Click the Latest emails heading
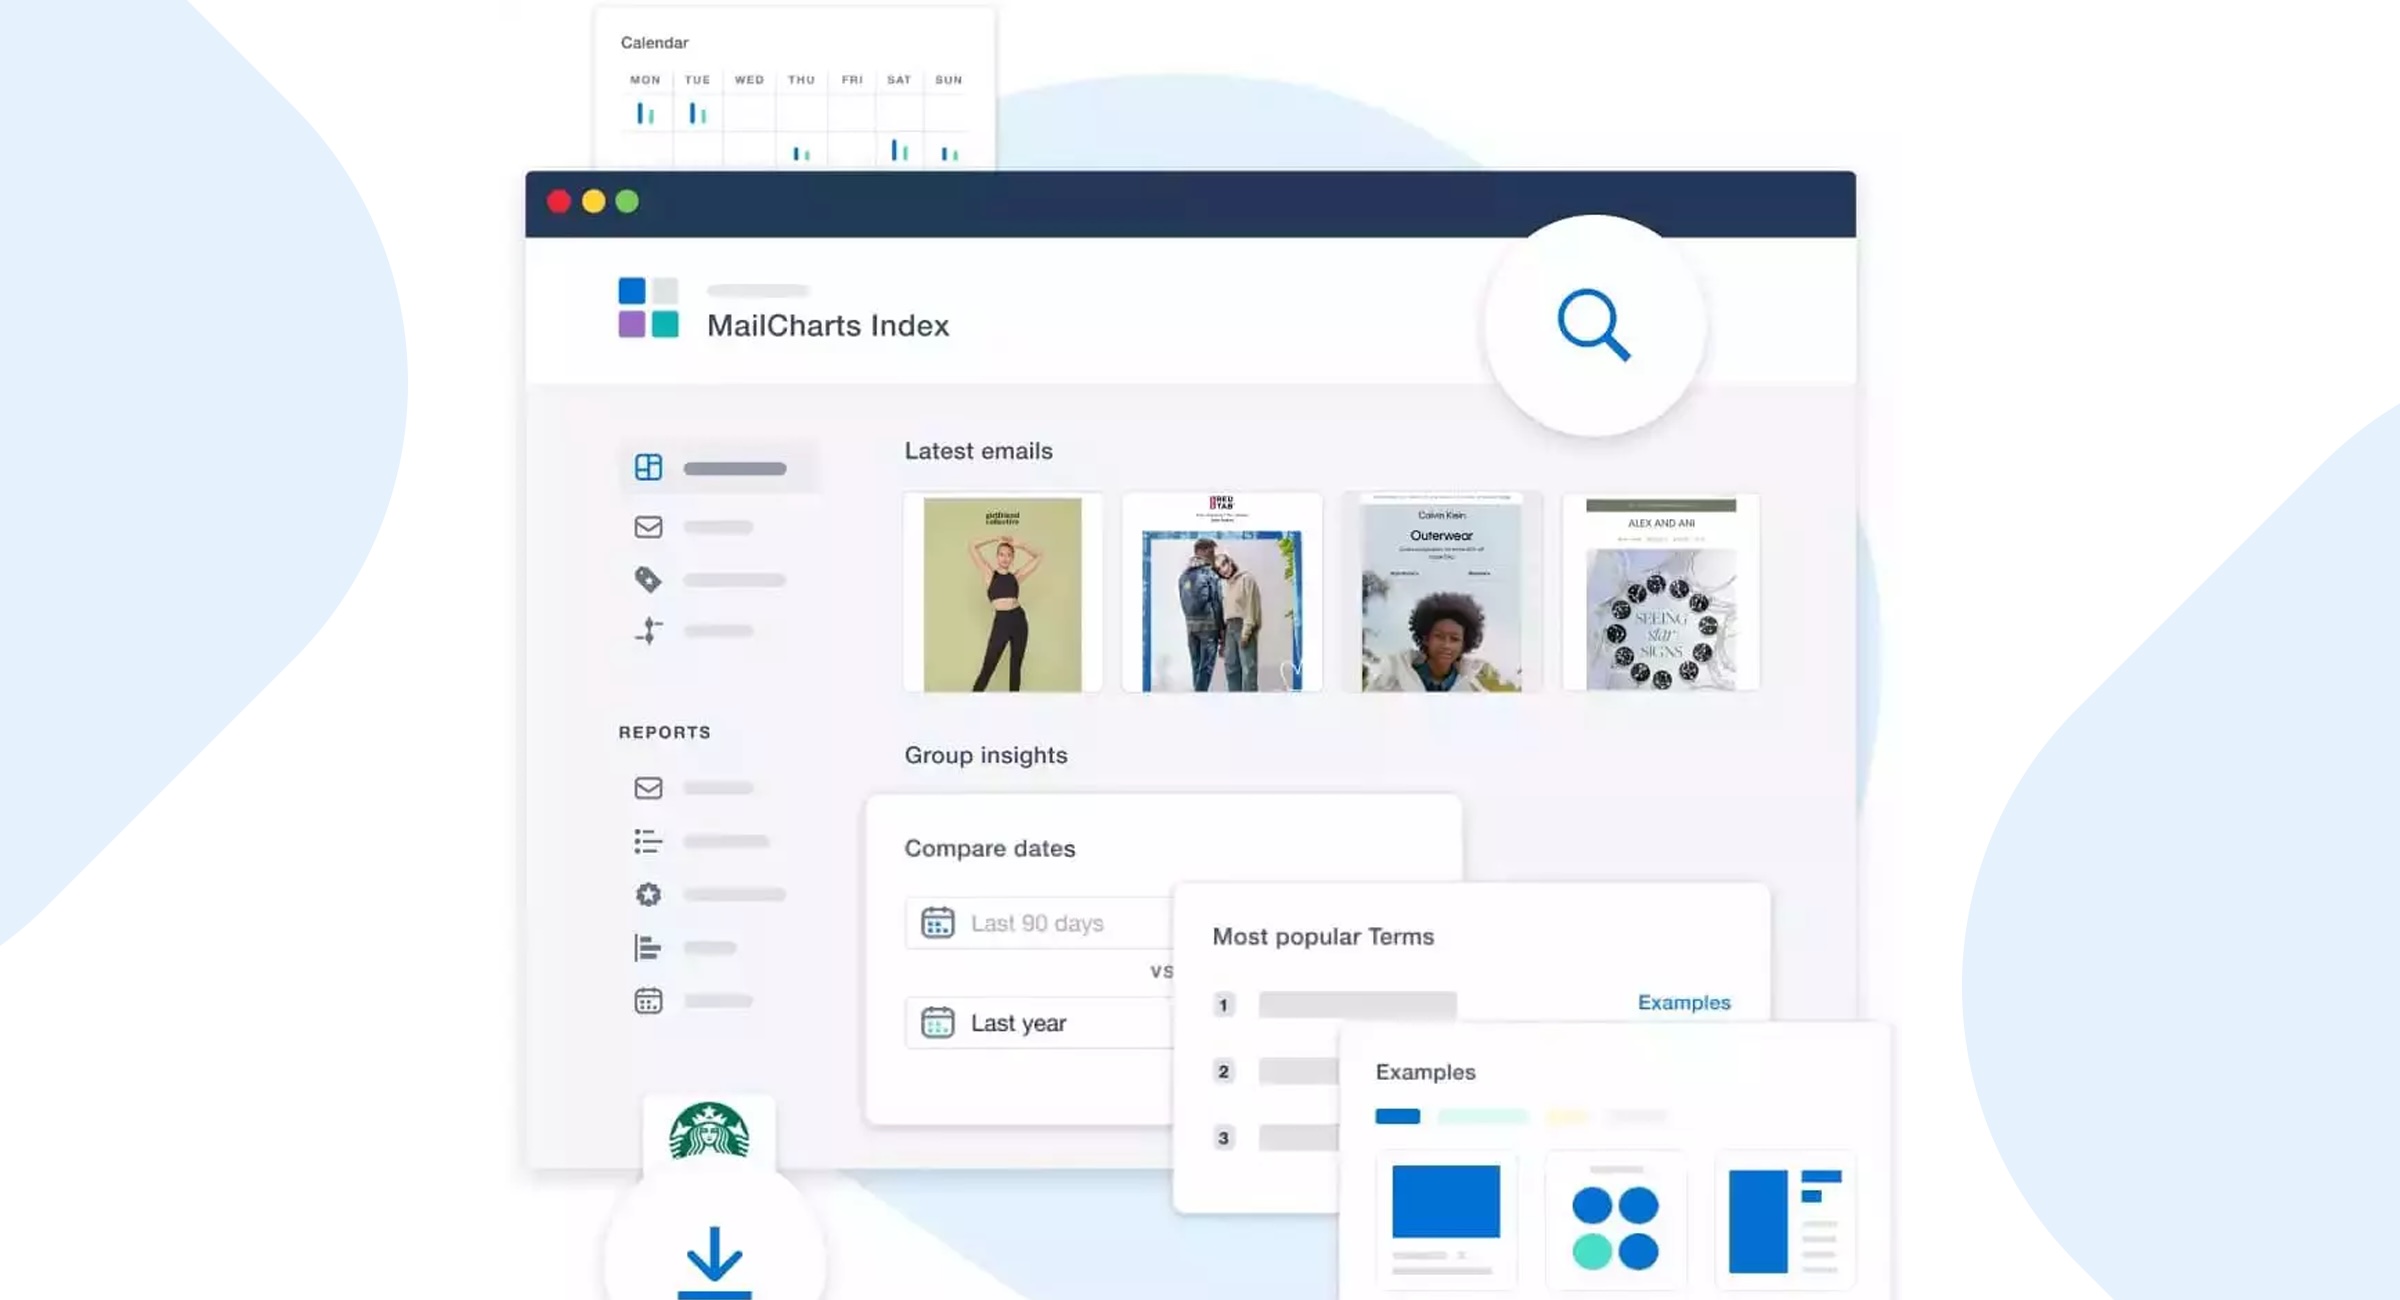This screenshot has width=2400, height=1300. coord(978,451)
